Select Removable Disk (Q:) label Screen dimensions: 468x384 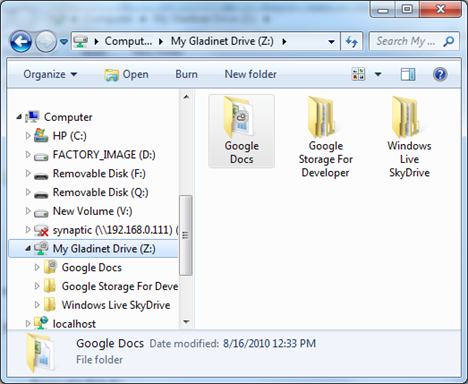point(100,192)
